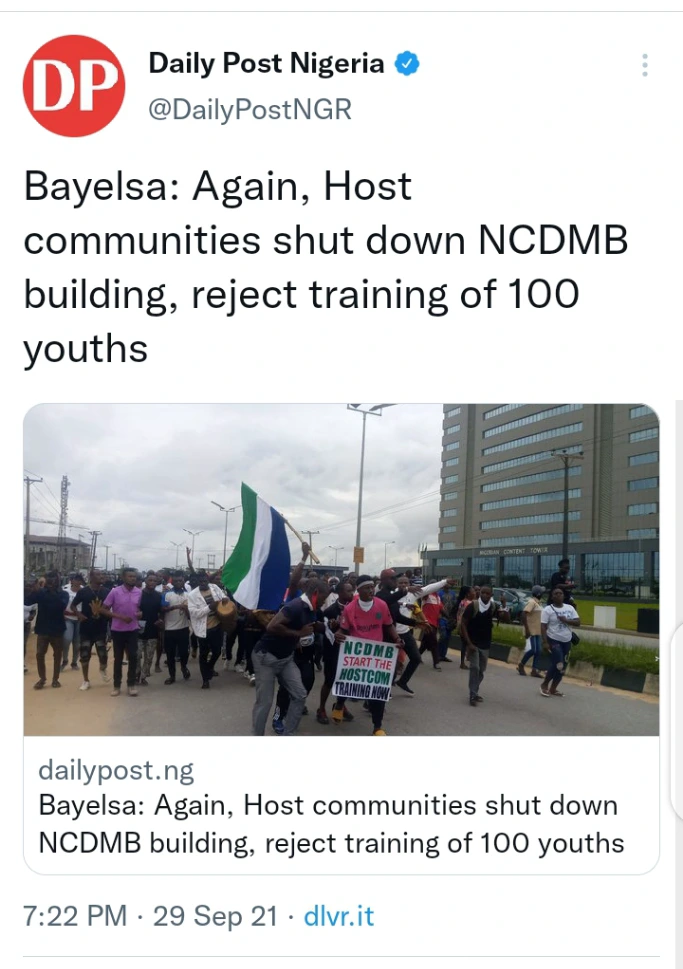
Task: Tap the word 'youths' in tweet body
Action: click(x=86, y=349)
